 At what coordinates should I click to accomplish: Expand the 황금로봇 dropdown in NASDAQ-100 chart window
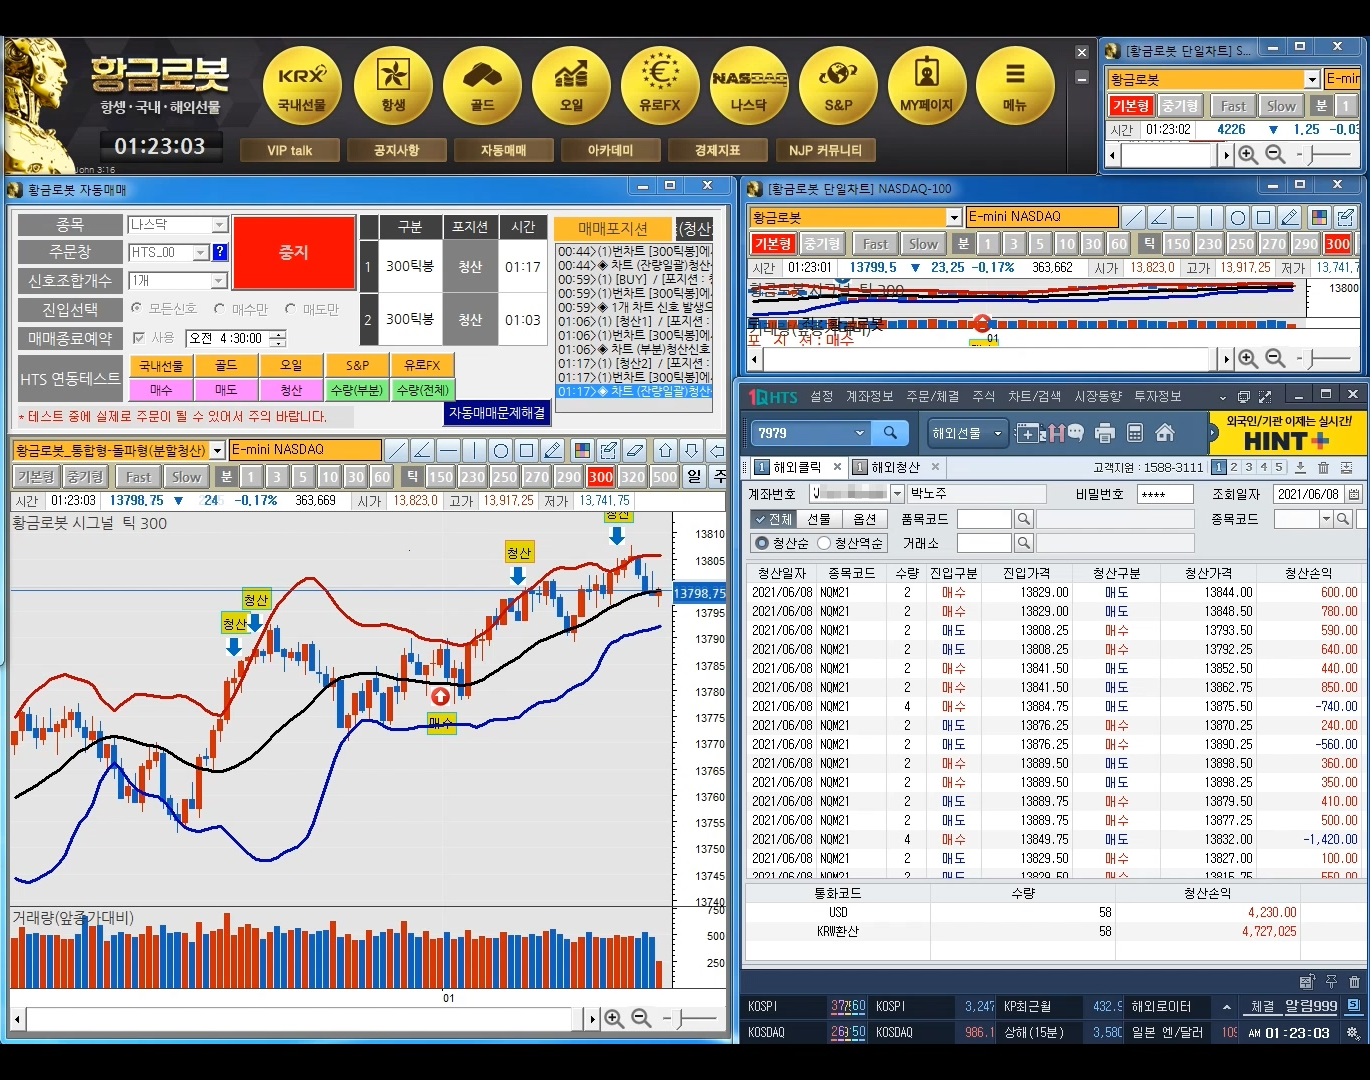pyautogui.click(x=954, y=217)
